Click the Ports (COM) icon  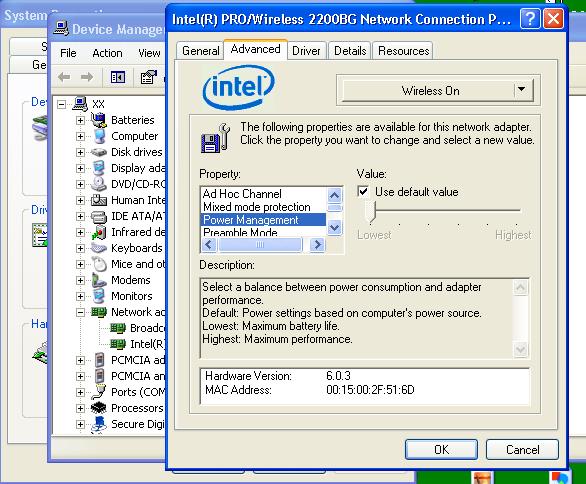tap(99, 392)
